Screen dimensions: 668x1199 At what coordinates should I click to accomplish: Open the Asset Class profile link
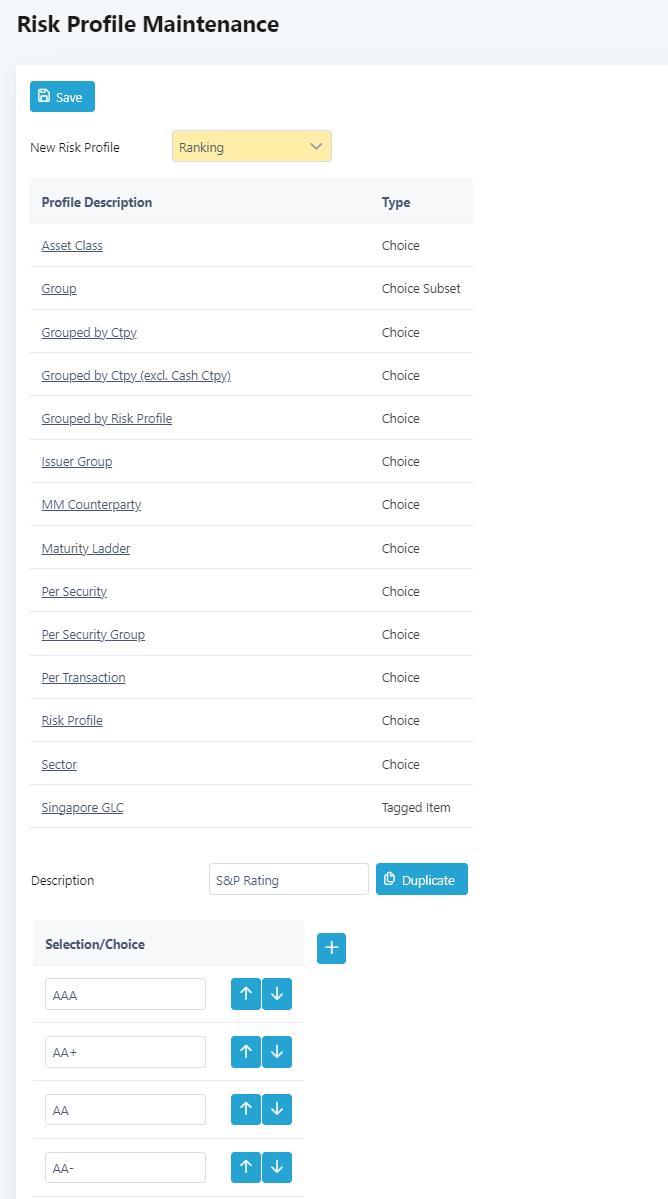[x=72, y=245]
